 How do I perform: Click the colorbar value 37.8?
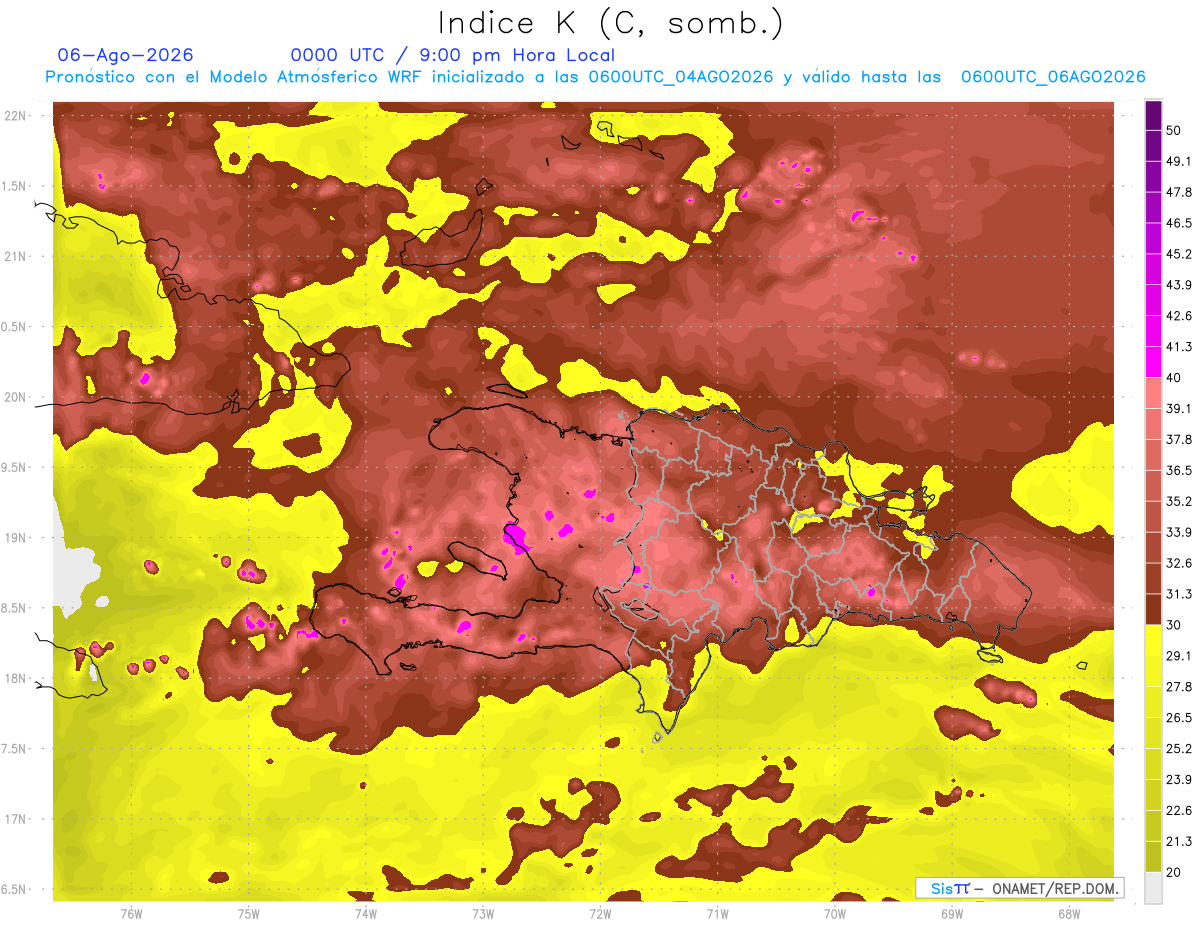point(1178,440)
